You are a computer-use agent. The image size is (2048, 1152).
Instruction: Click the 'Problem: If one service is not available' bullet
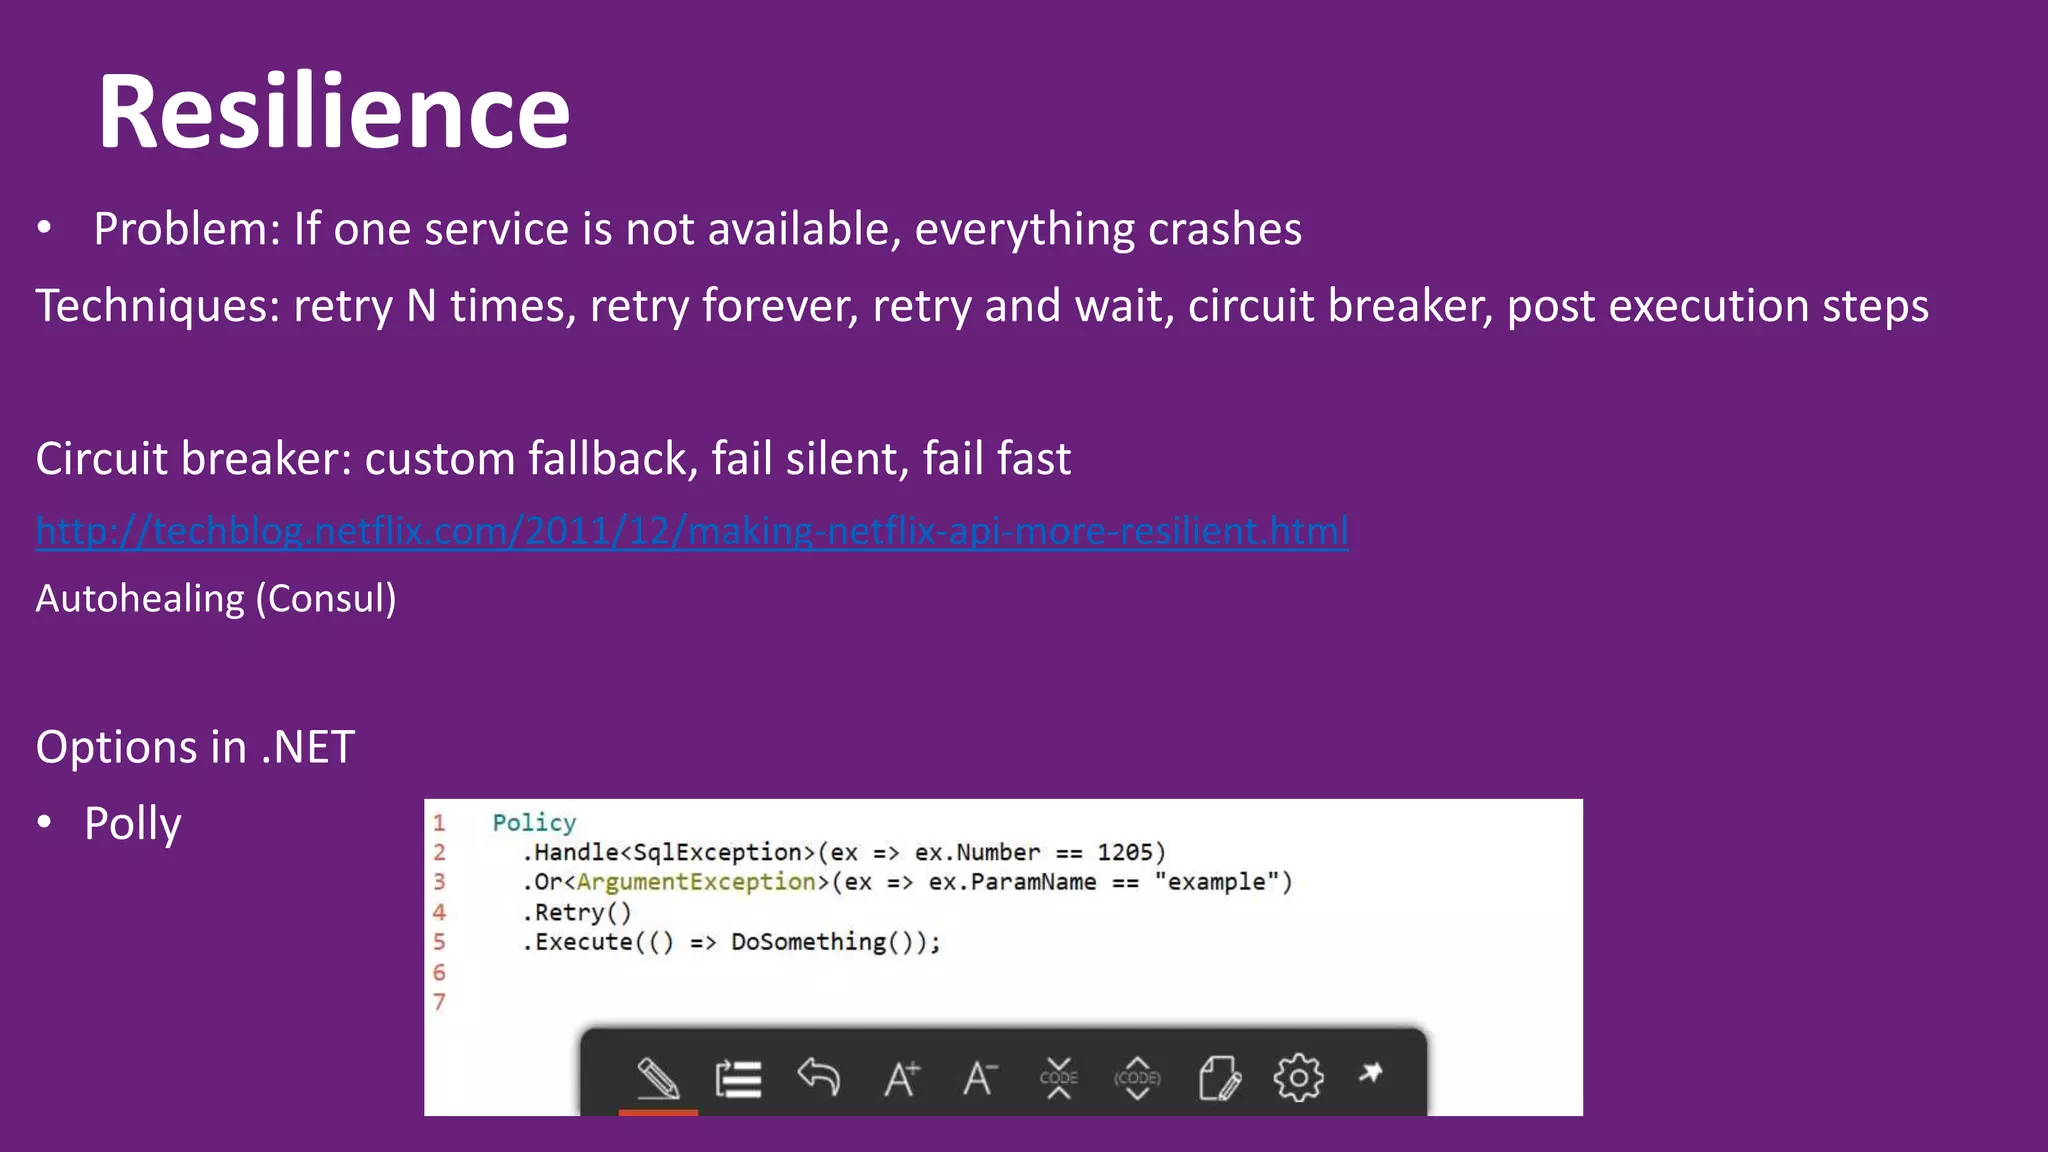697,230
